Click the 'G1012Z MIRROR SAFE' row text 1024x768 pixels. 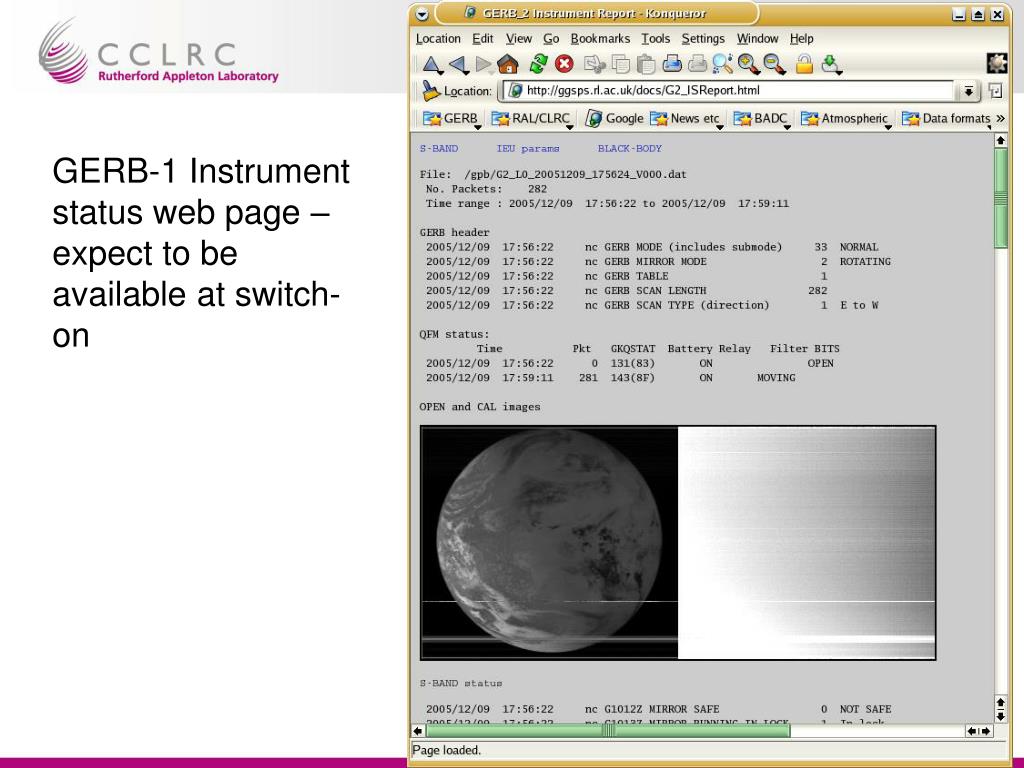pyautogui.click(x=662, y=709)
